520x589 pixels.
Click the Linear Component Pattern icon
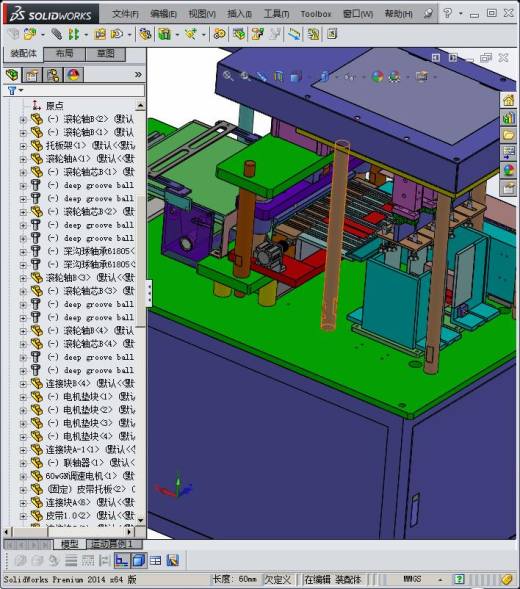pos(74,35)
